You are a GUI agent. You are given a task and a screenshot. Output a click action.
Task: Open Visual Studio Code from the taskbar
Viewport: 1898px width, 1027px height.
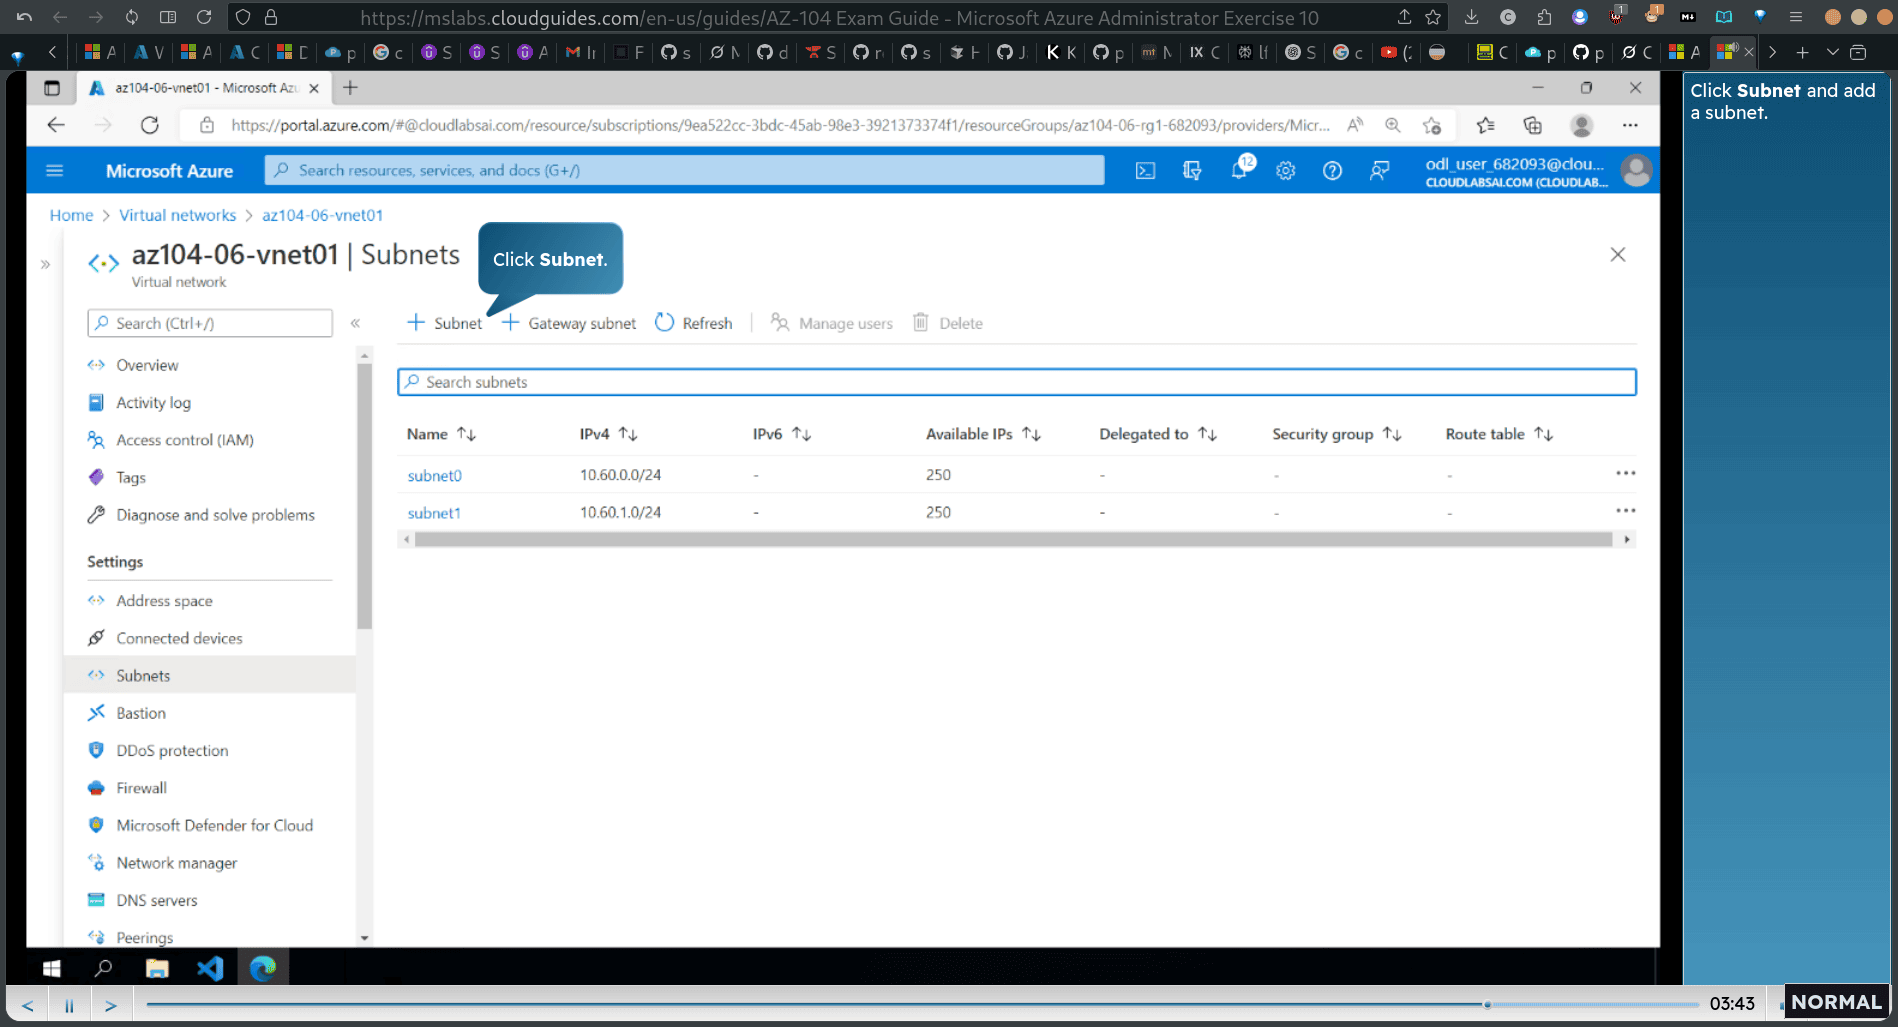coord(210,968)
